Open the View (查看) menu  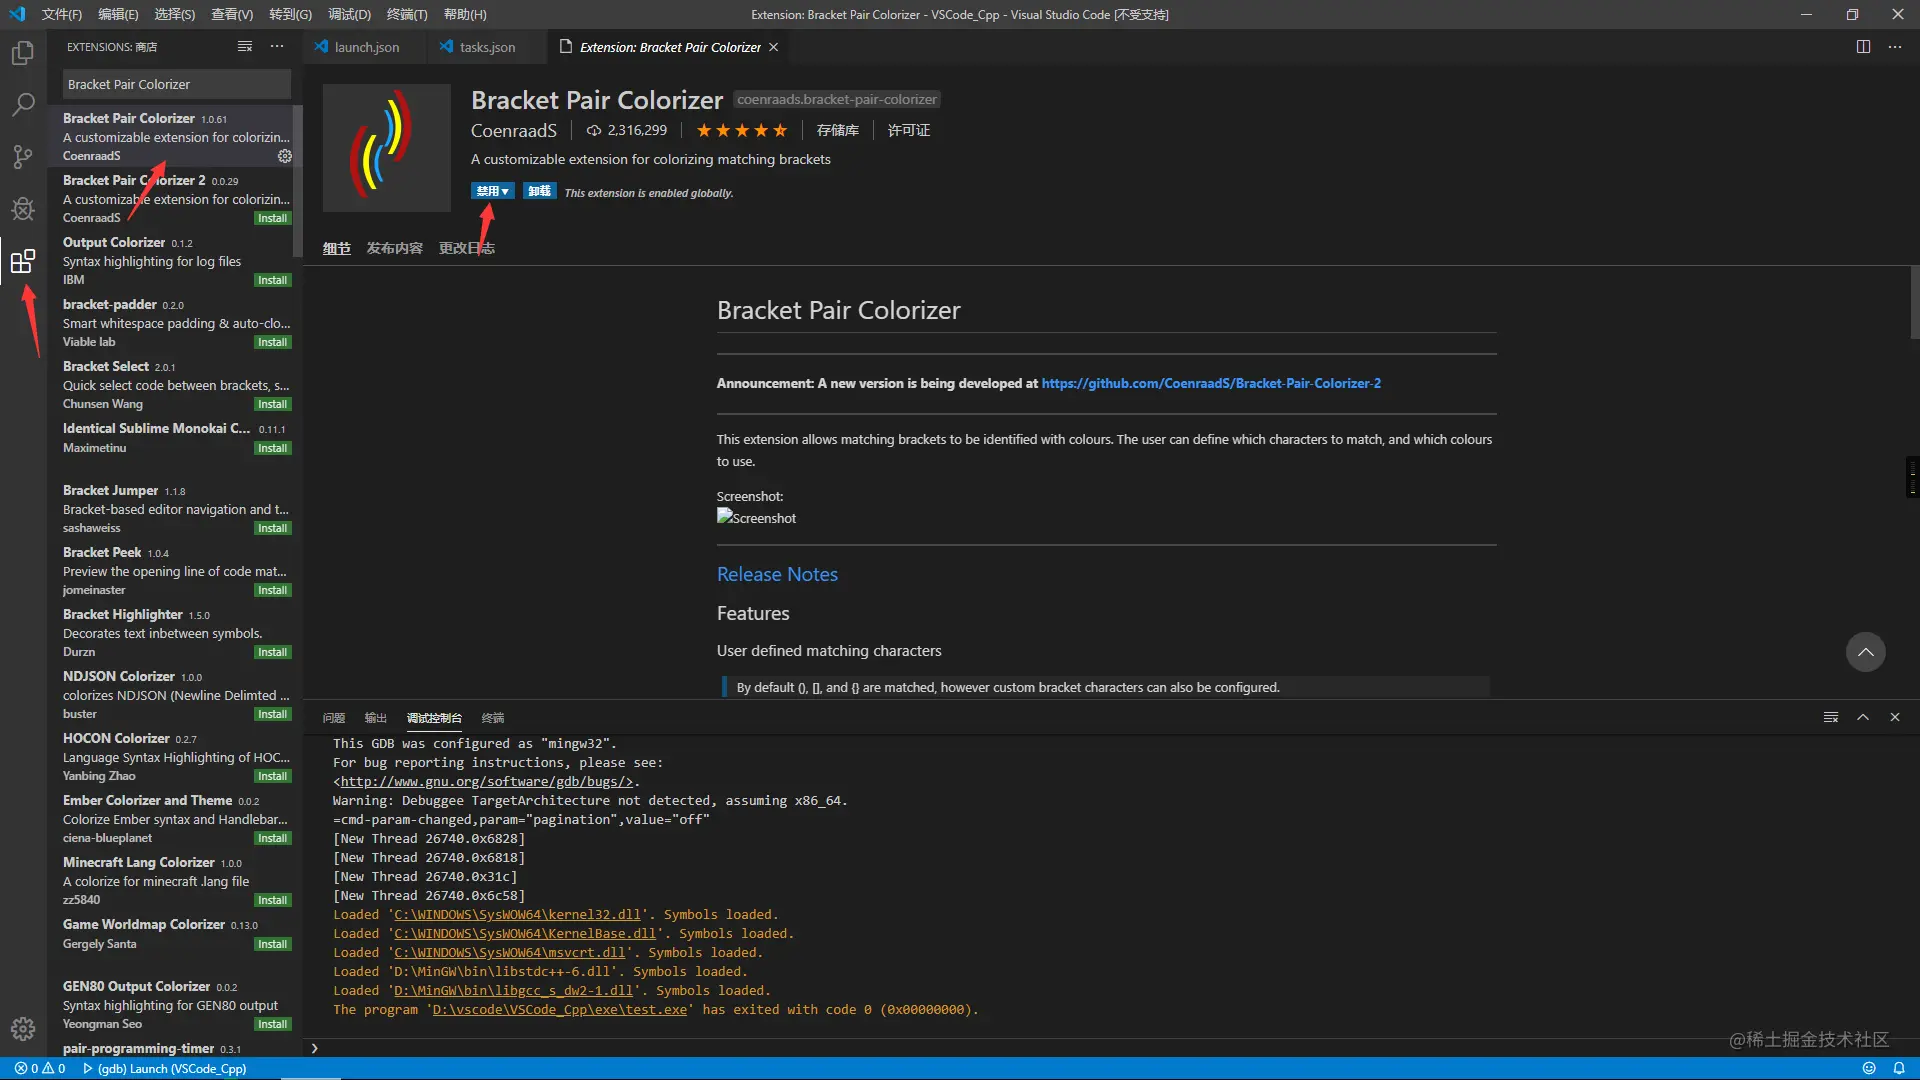click(x=232, y=14)
